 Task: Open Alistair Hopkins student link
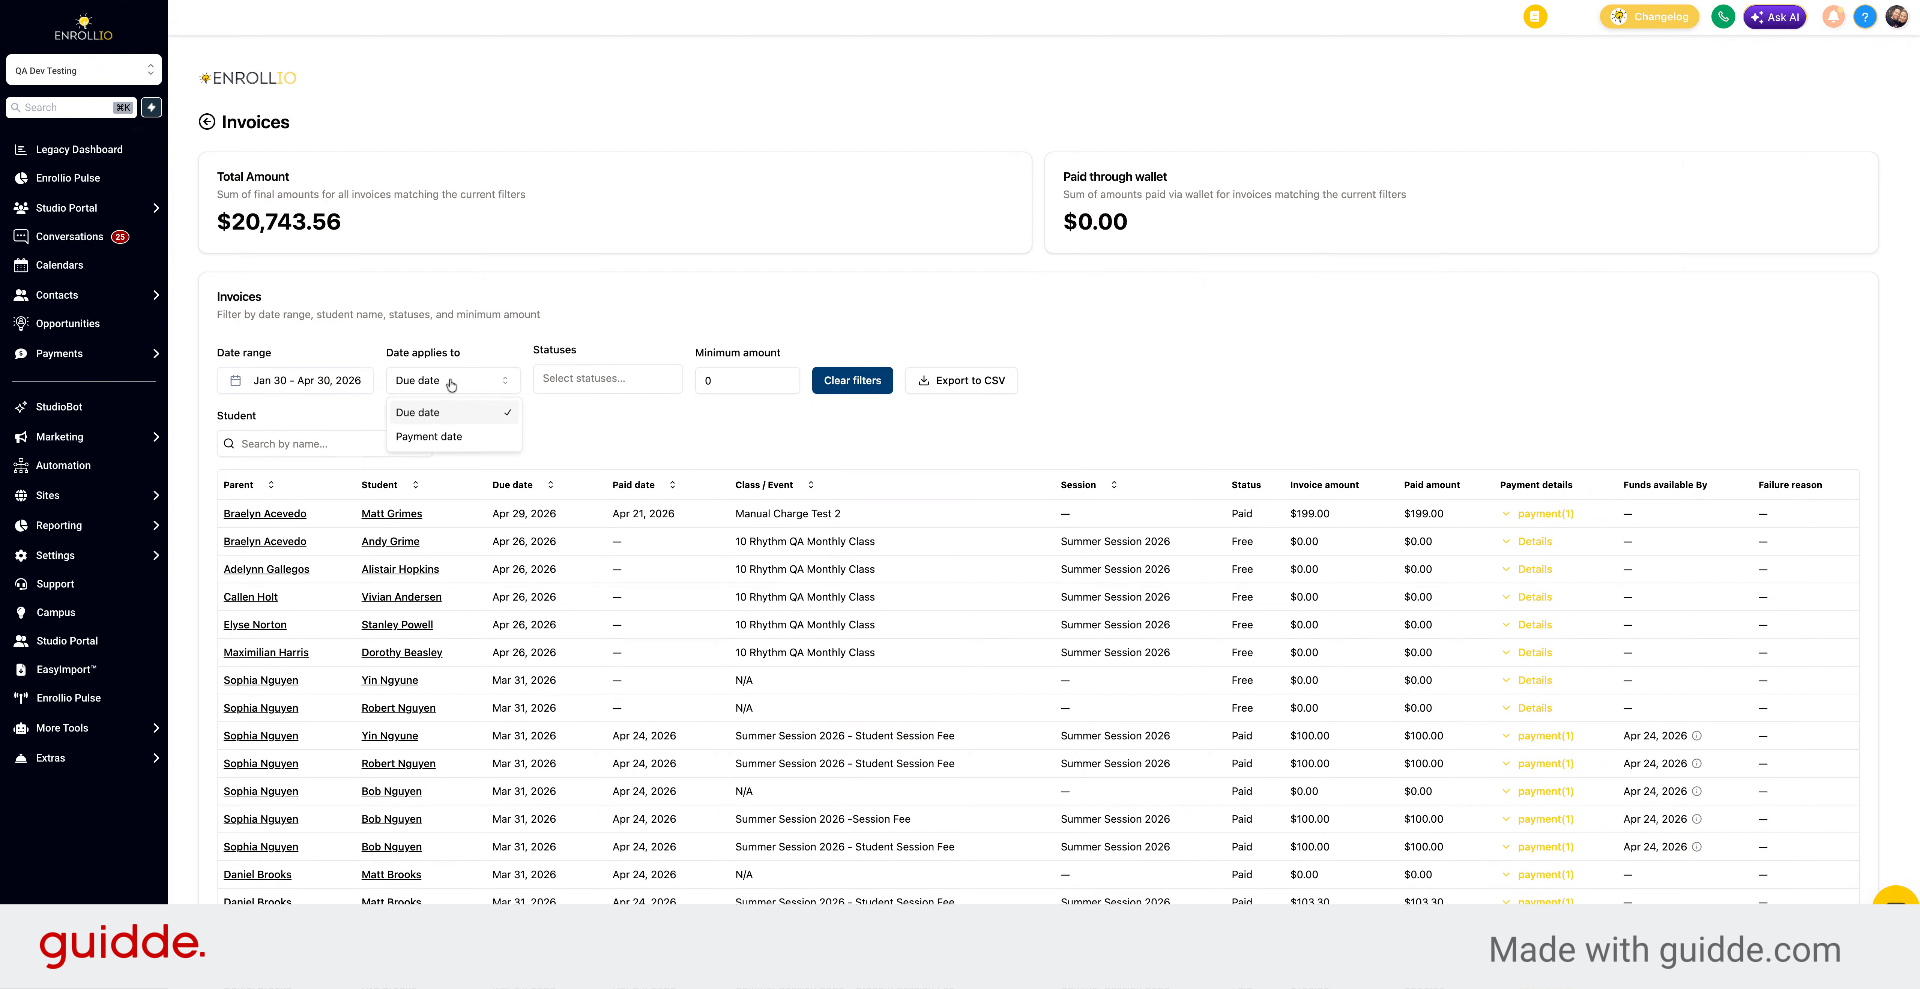tap(400, 570)
